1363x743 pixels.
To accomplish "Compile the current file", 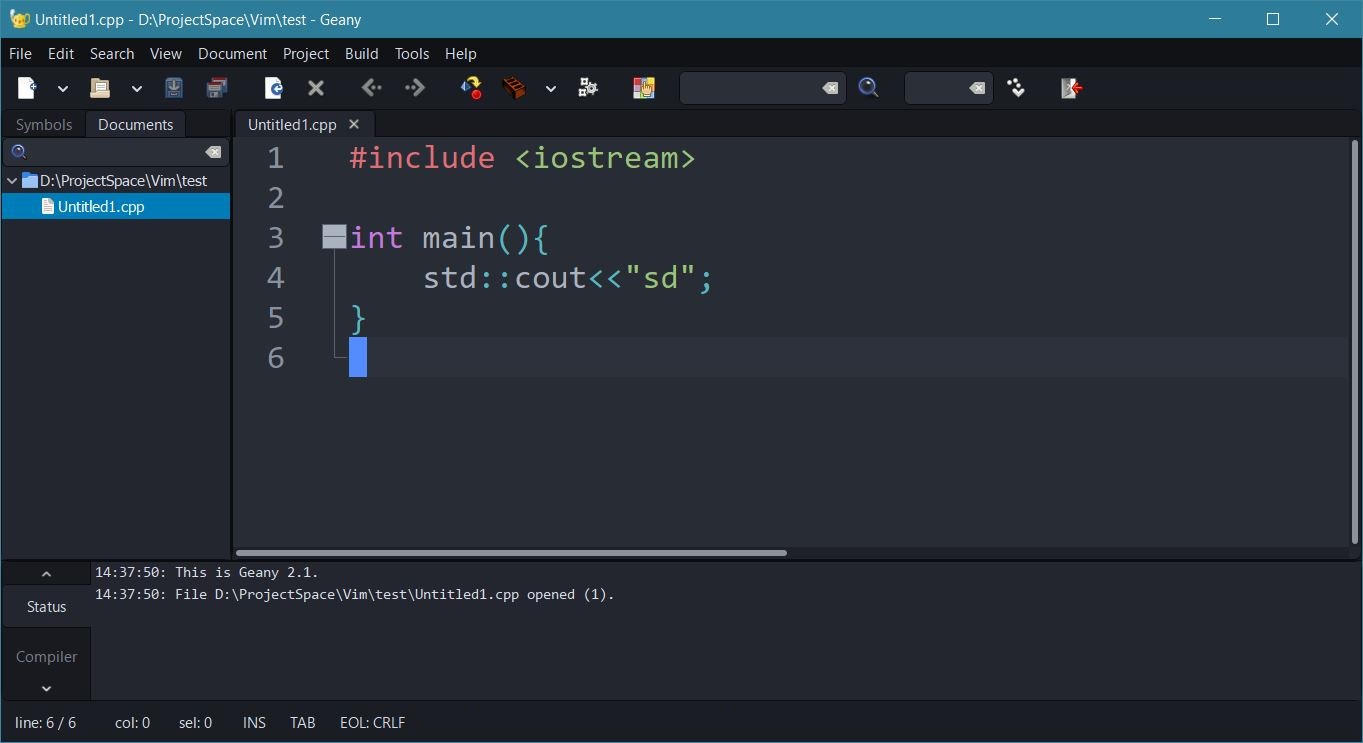I will (x=471, y=88).
